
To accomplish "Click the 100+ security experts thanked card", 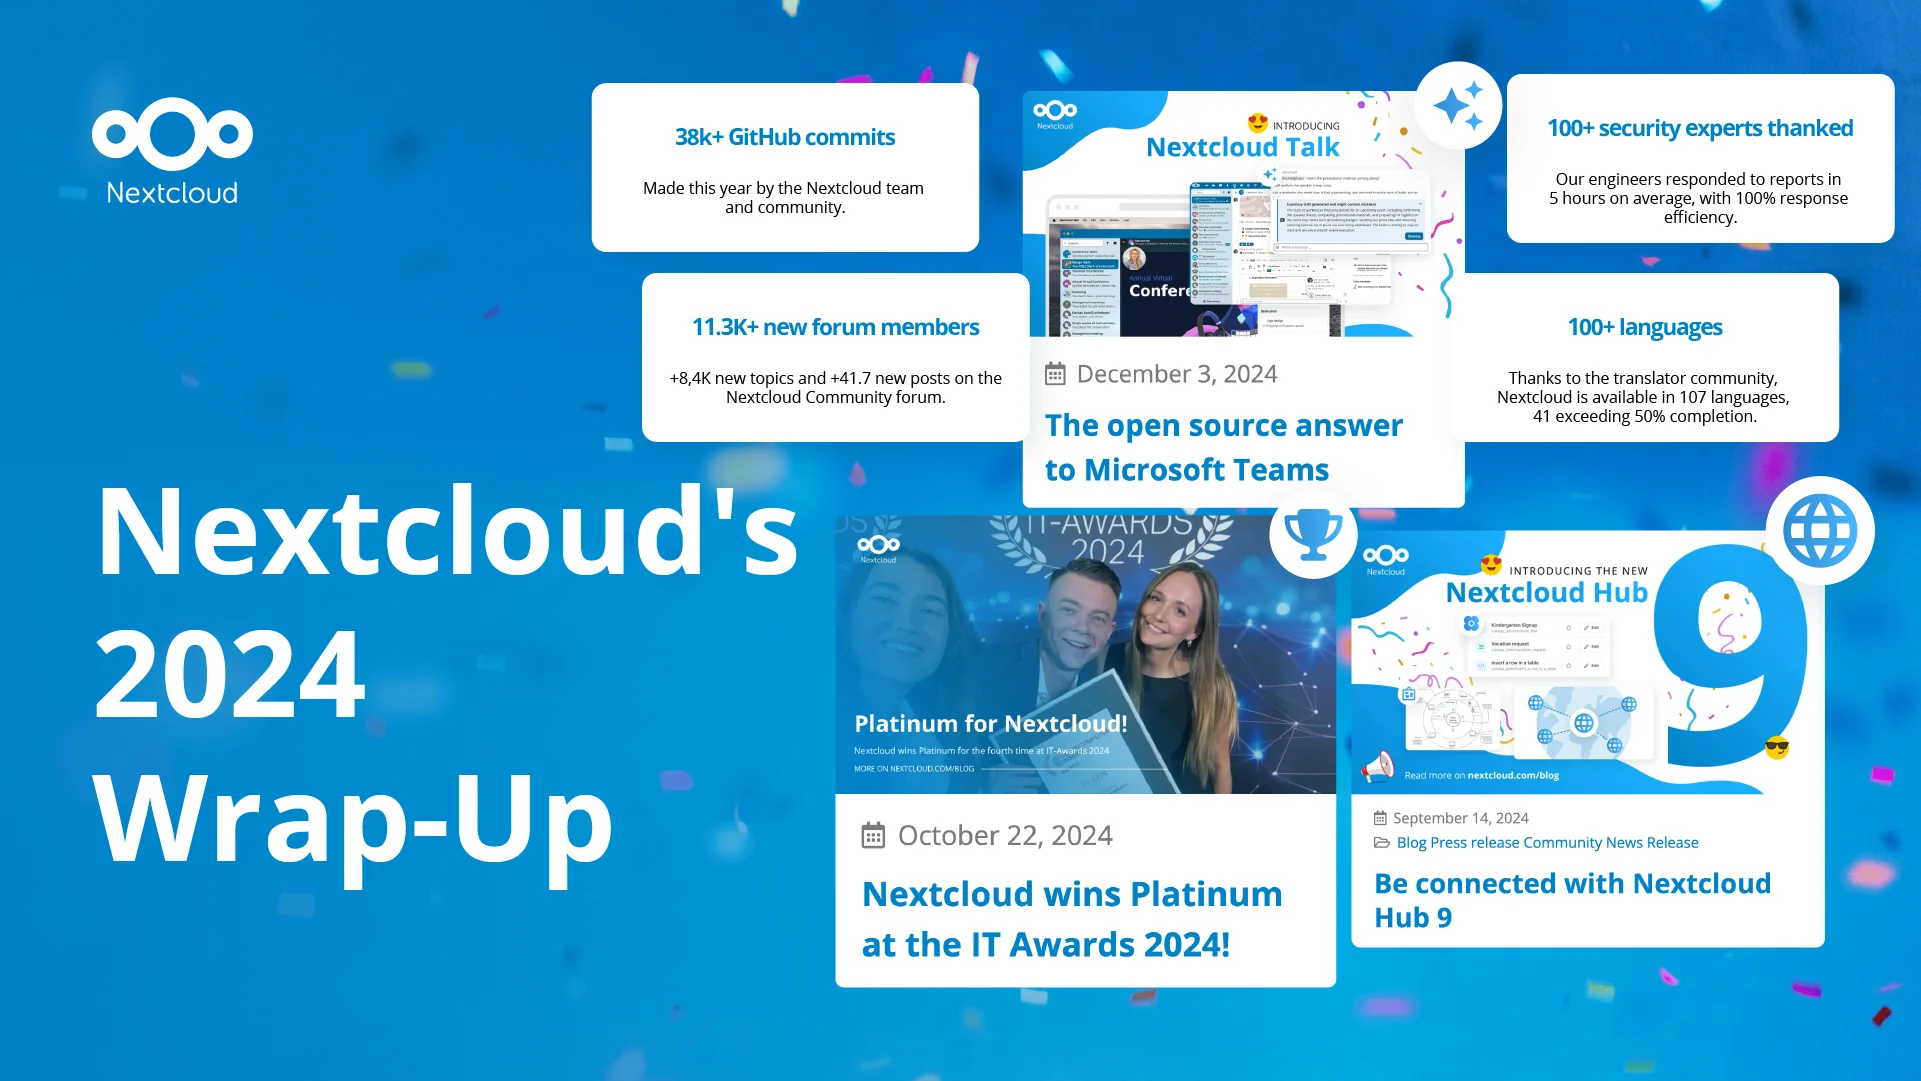I will coord(1699,159).
